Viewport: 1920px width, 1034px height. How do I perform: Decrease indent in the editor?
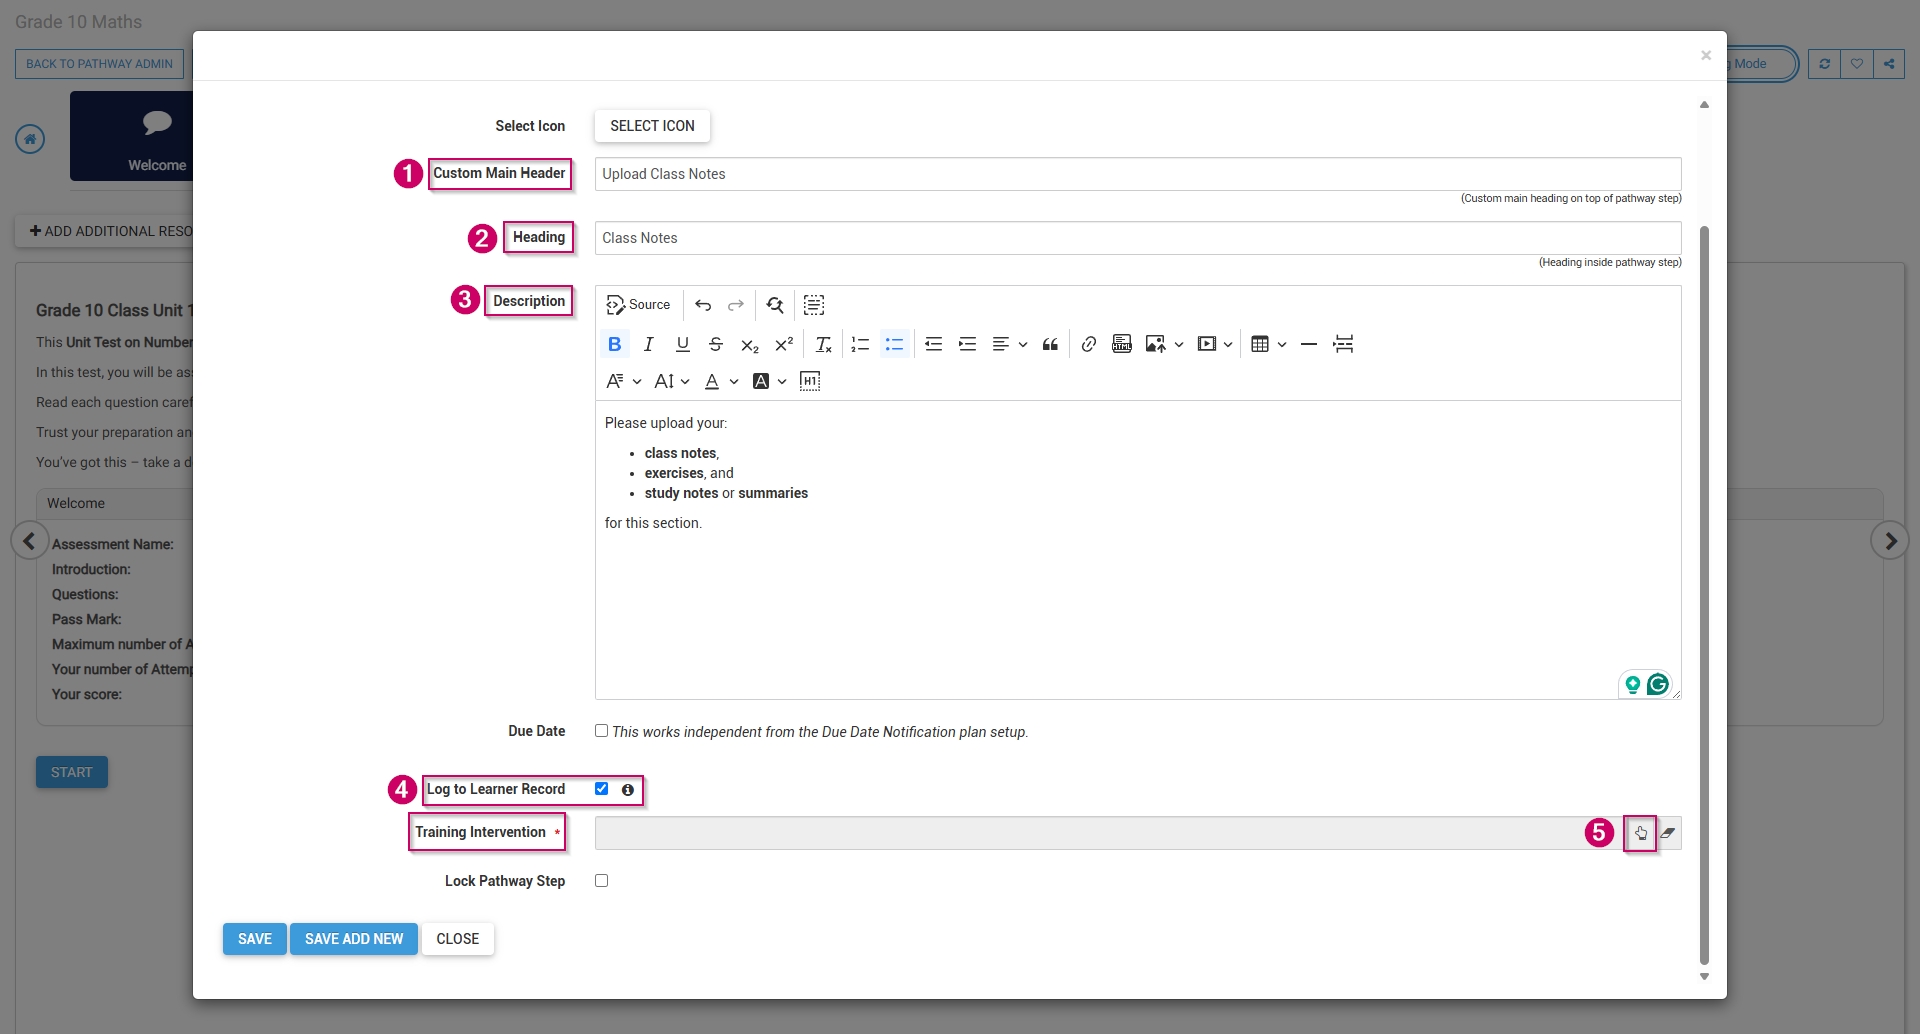pyautogui.click(x=933, y=344)
